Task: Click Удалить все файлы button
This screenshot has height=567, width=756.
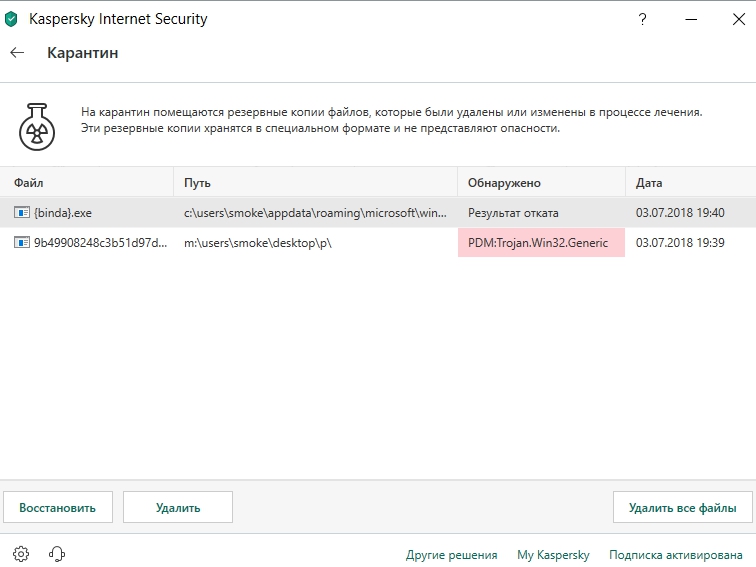Action: (682, 507)
